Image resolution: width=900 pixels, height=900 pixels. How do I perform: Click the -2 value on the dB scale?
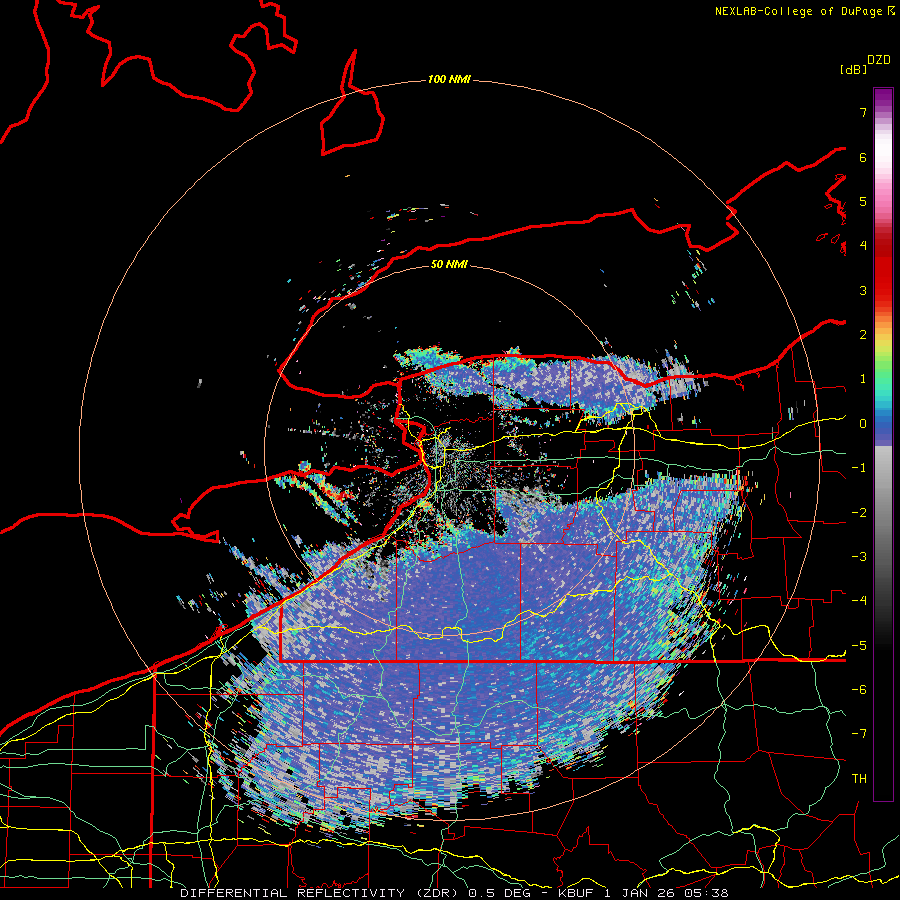click(x=859, y=513)
